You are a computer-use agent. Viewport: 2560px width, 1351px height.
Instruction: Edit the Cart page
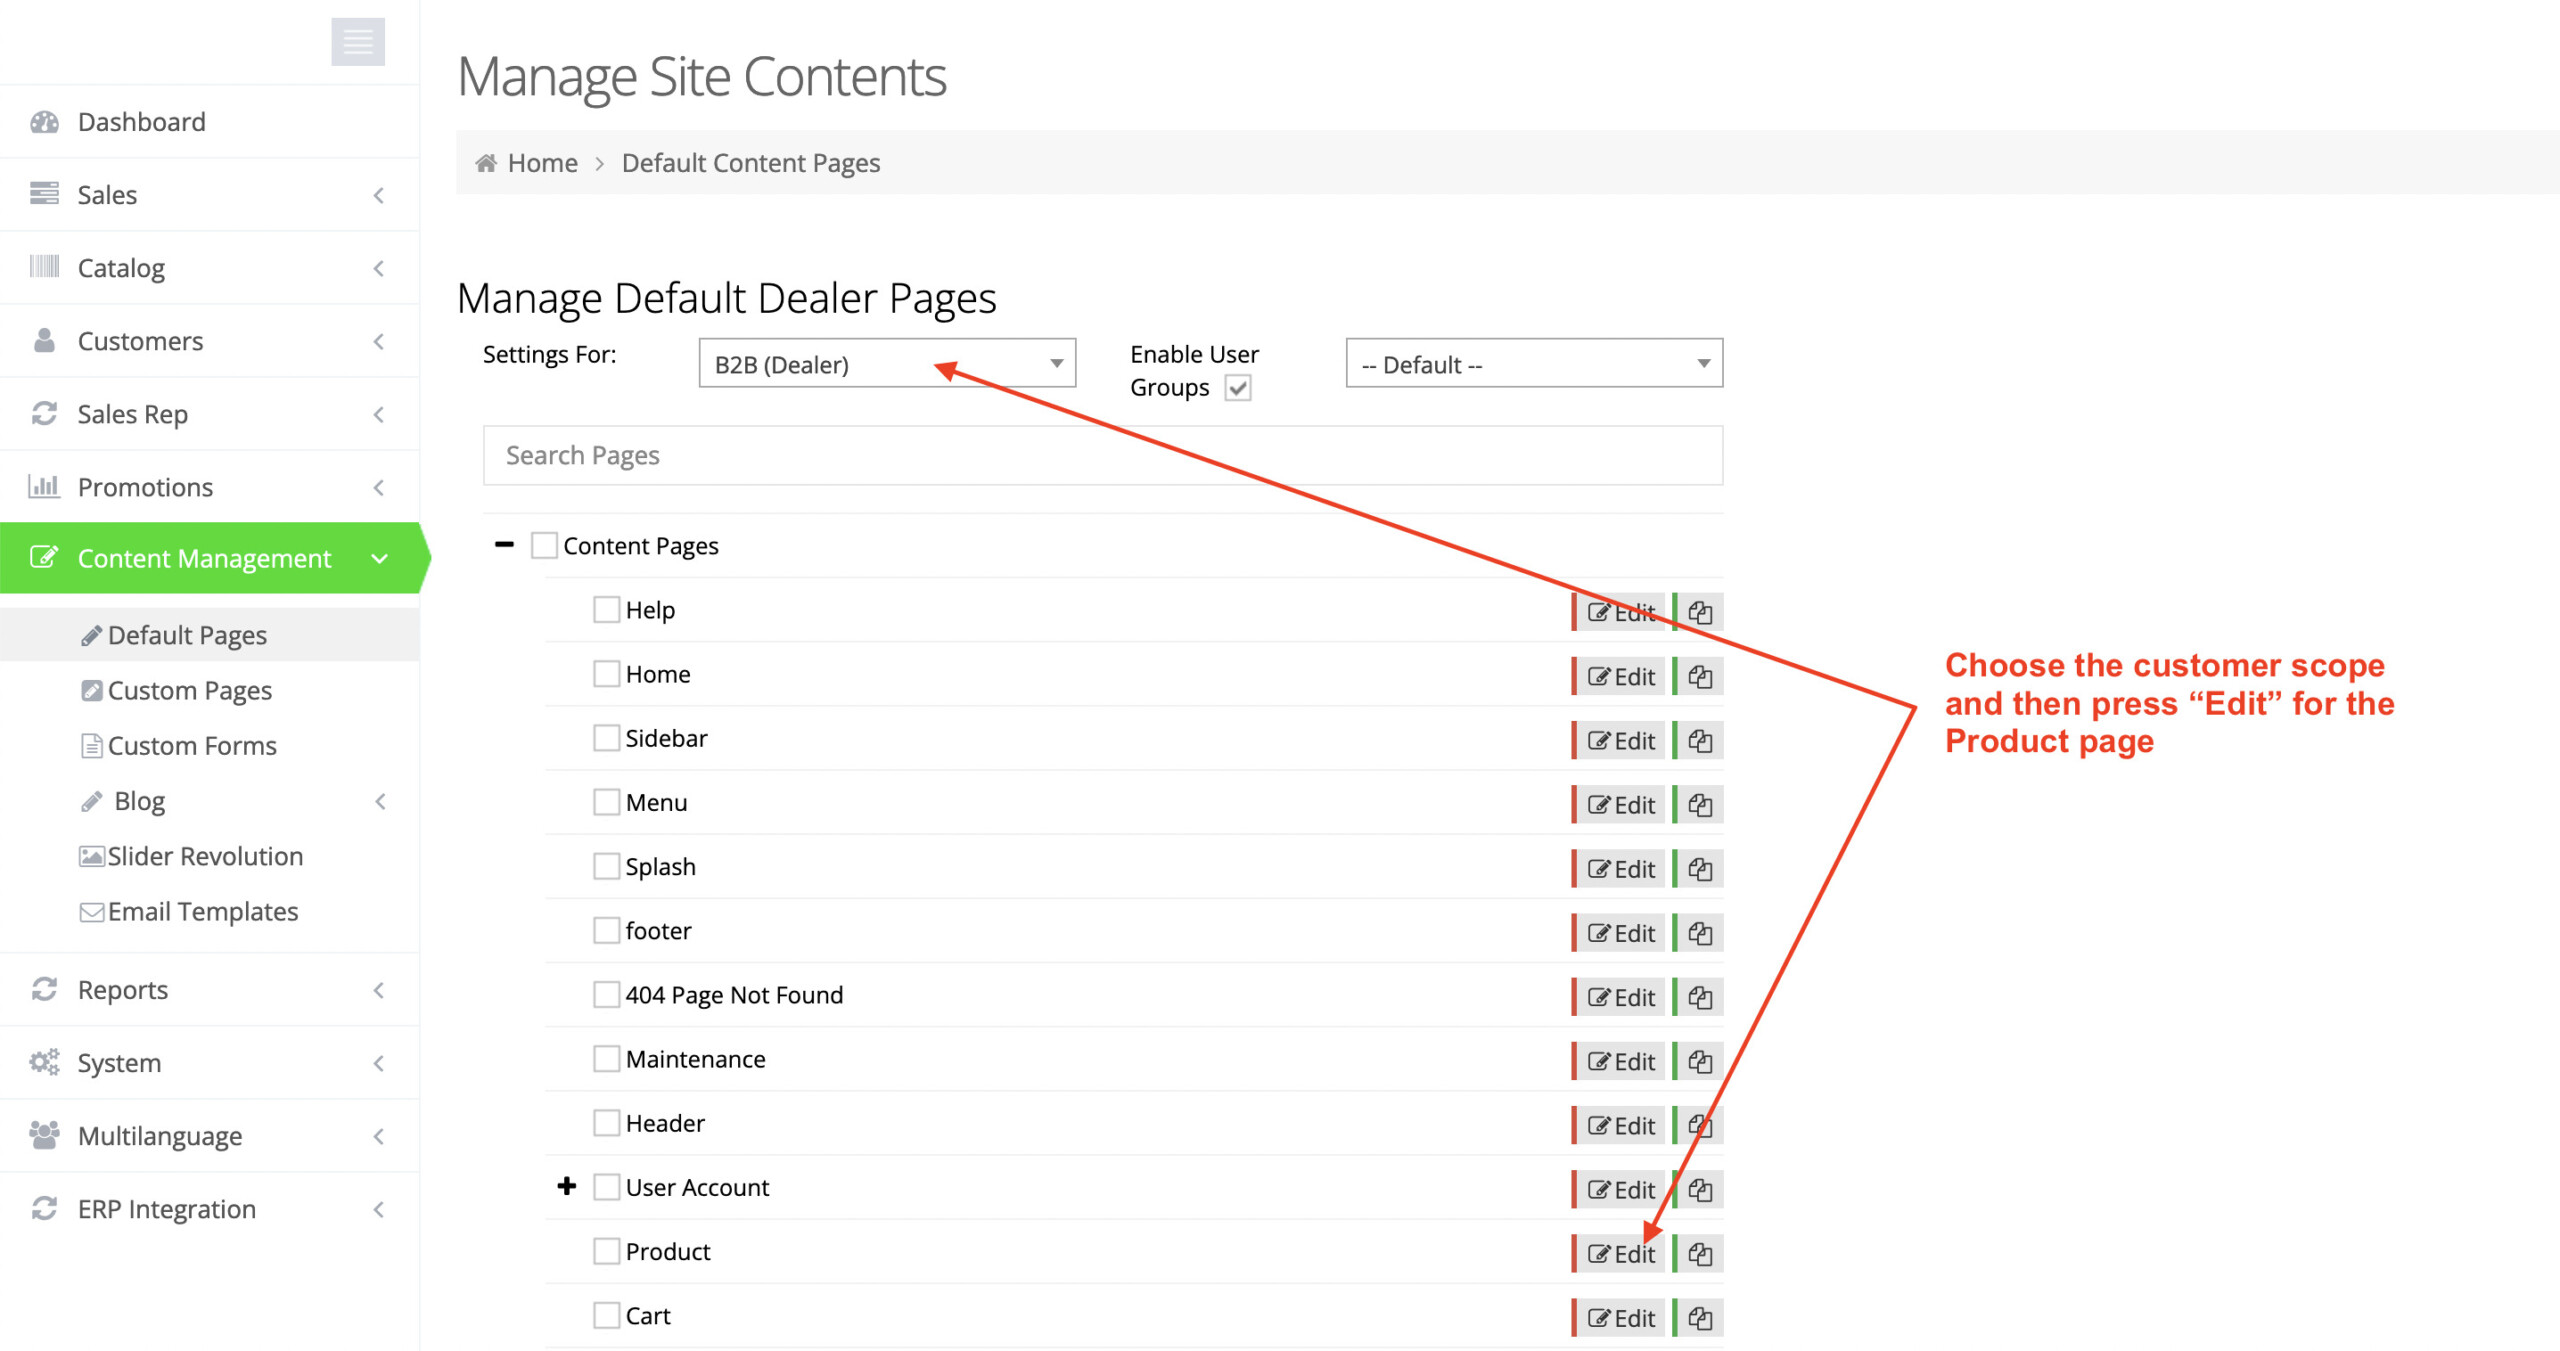[x=1619, y=1318]
